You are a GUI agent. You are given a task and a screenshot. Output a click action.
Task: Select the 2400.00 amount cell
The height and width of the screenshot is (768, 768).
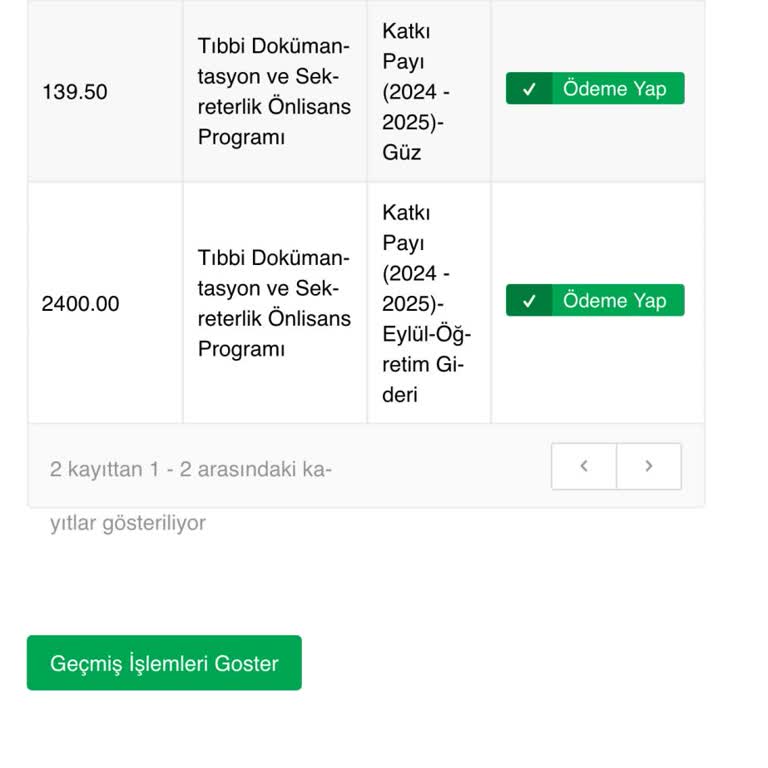coord(80,304)
